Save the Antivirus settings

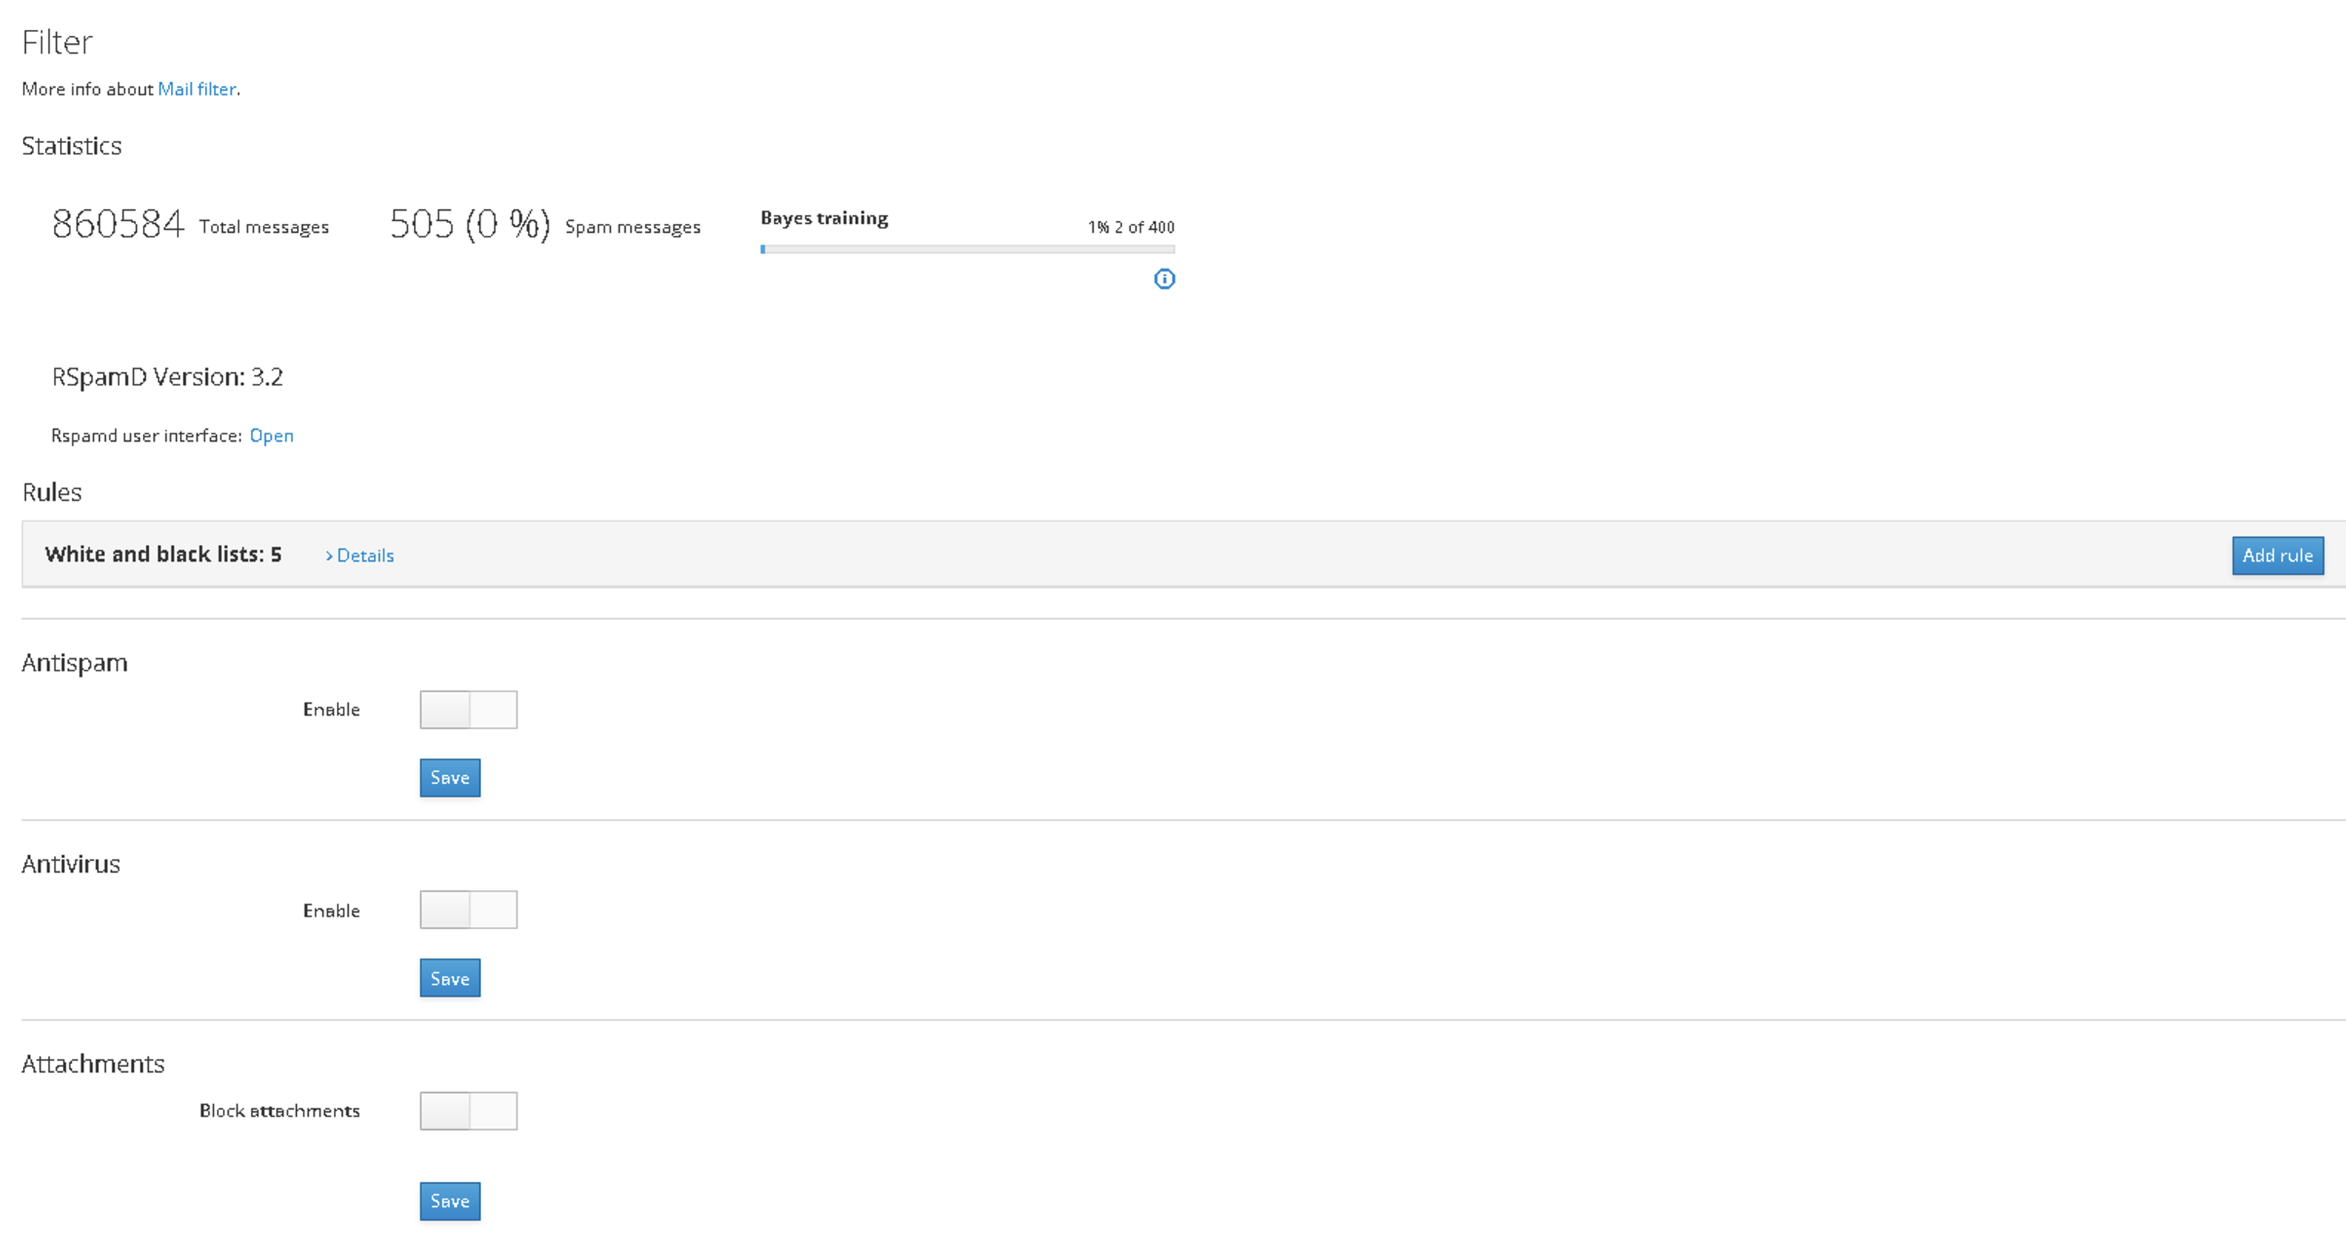click(449, 978)
